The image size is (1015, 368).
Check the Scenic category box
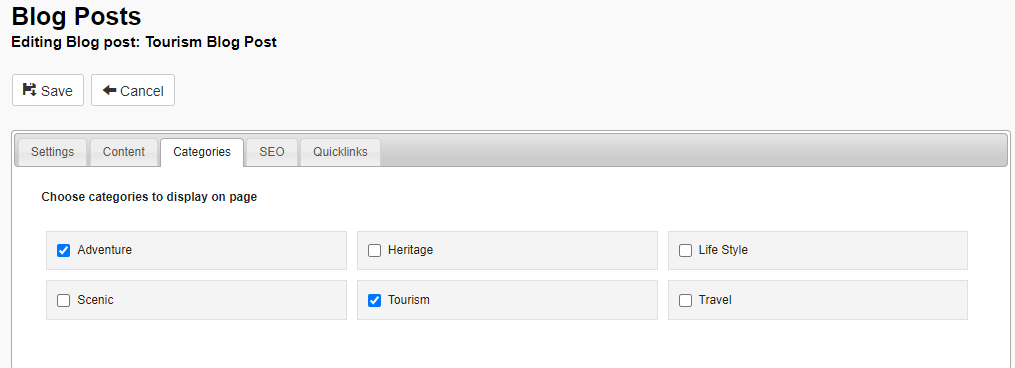63,300
